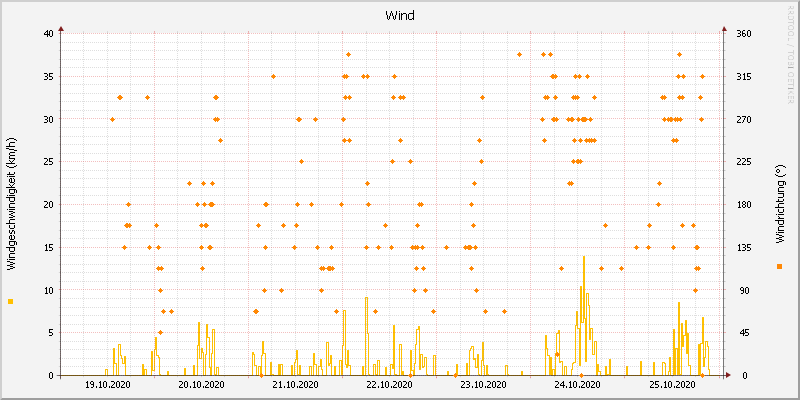This screenshot has width=800, height=400.
Task: Click the yellow wind speed legend square
Action: (x=11, y=302)
